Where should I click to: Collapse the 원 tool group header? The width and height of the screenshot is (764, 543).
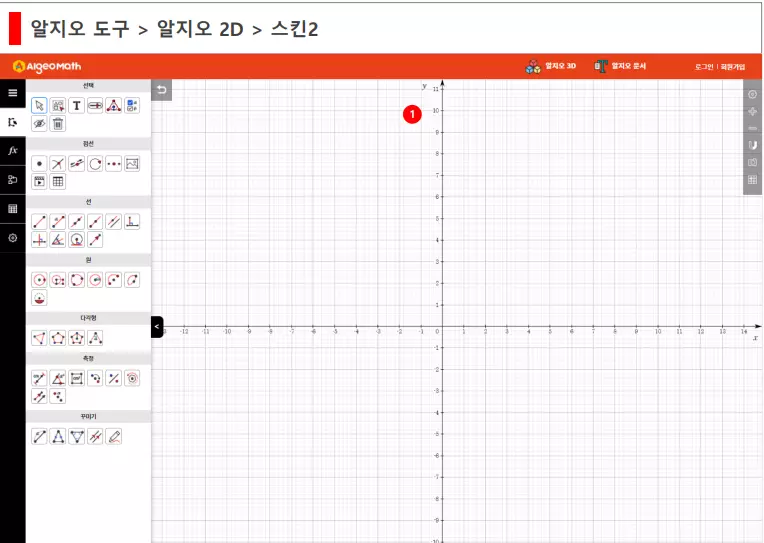click(x=88, y=260)
